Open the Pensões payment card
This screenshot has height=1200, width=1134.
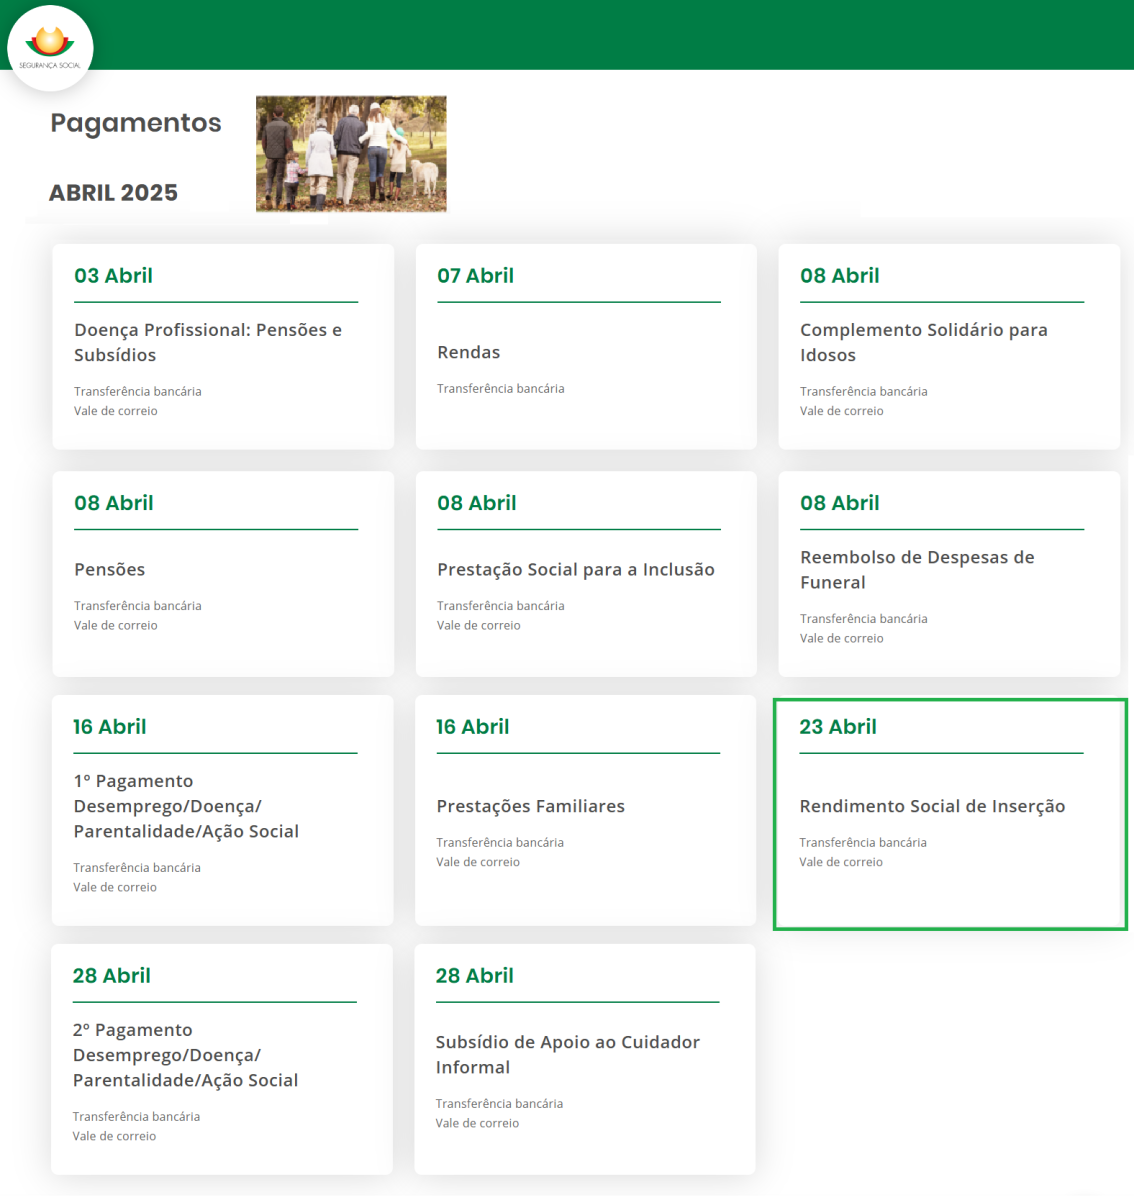point(223,574)
